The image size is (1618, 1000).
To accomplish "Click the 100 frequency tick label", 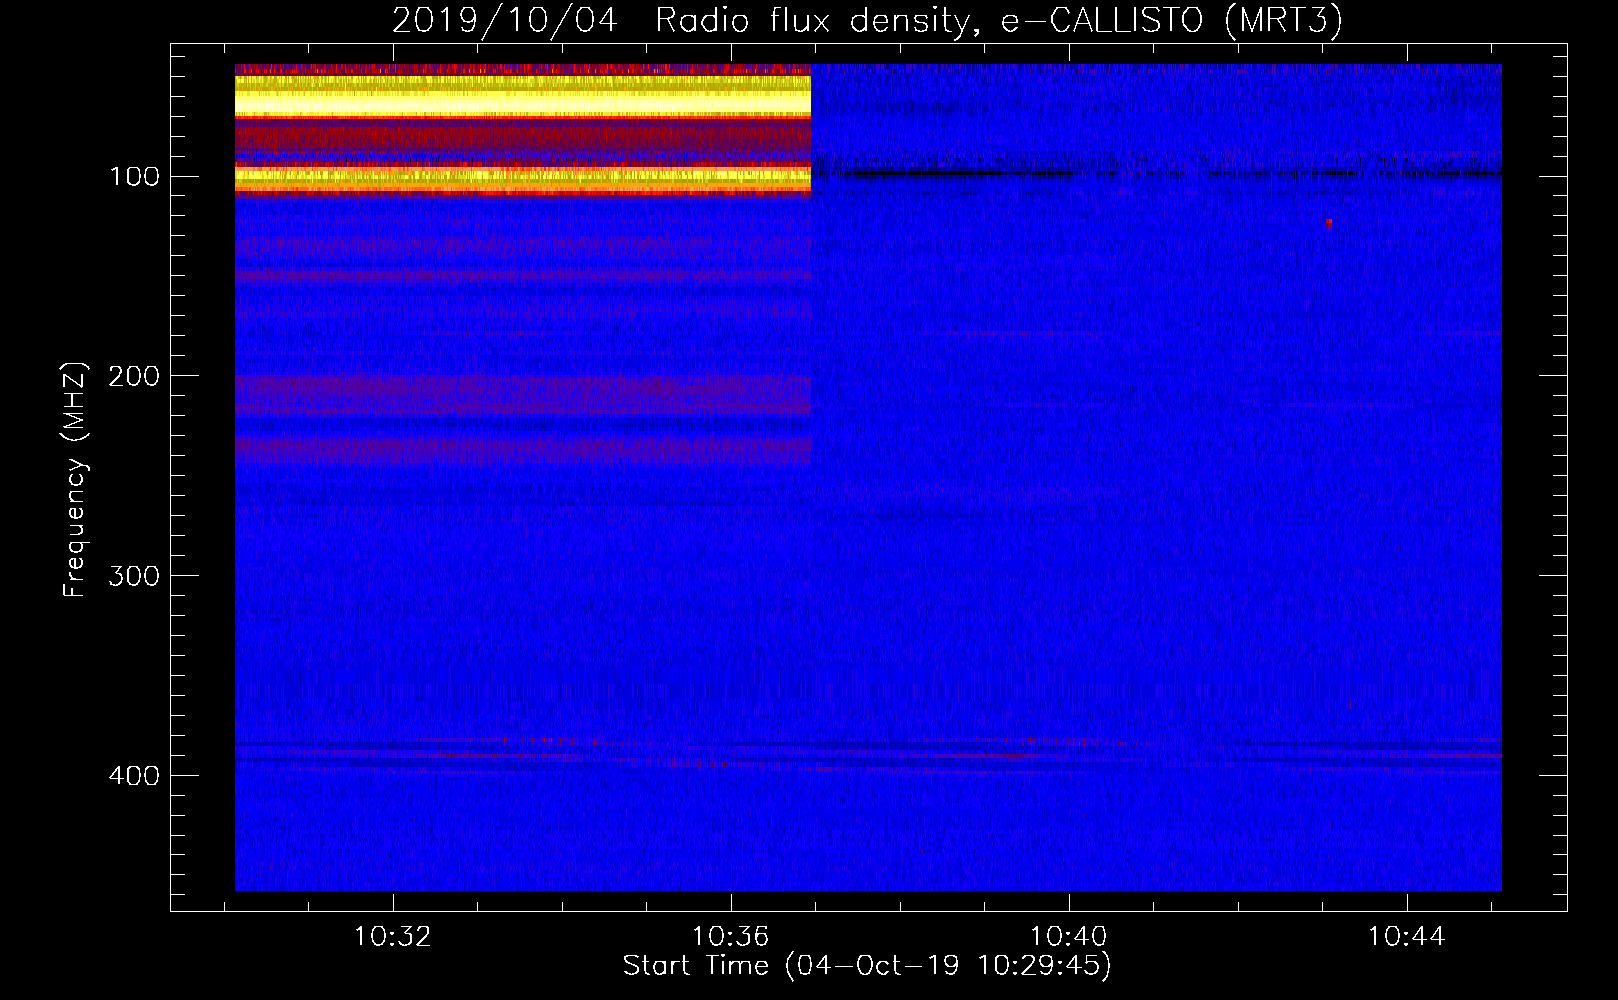I will (135, 177).
